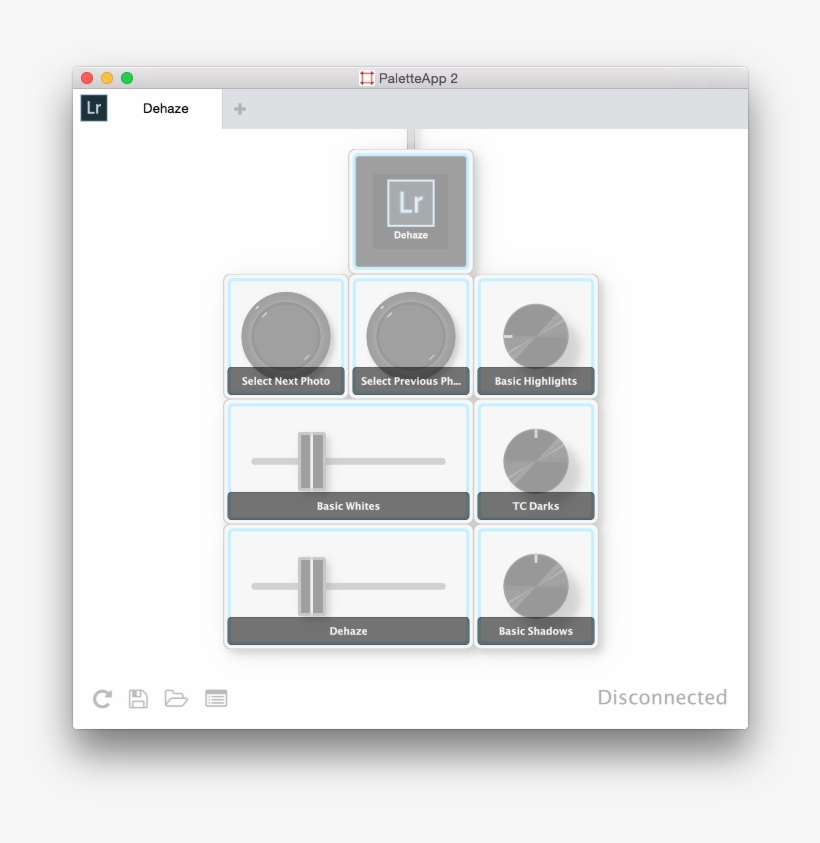Click the Basic Whites slider handle

312,461
